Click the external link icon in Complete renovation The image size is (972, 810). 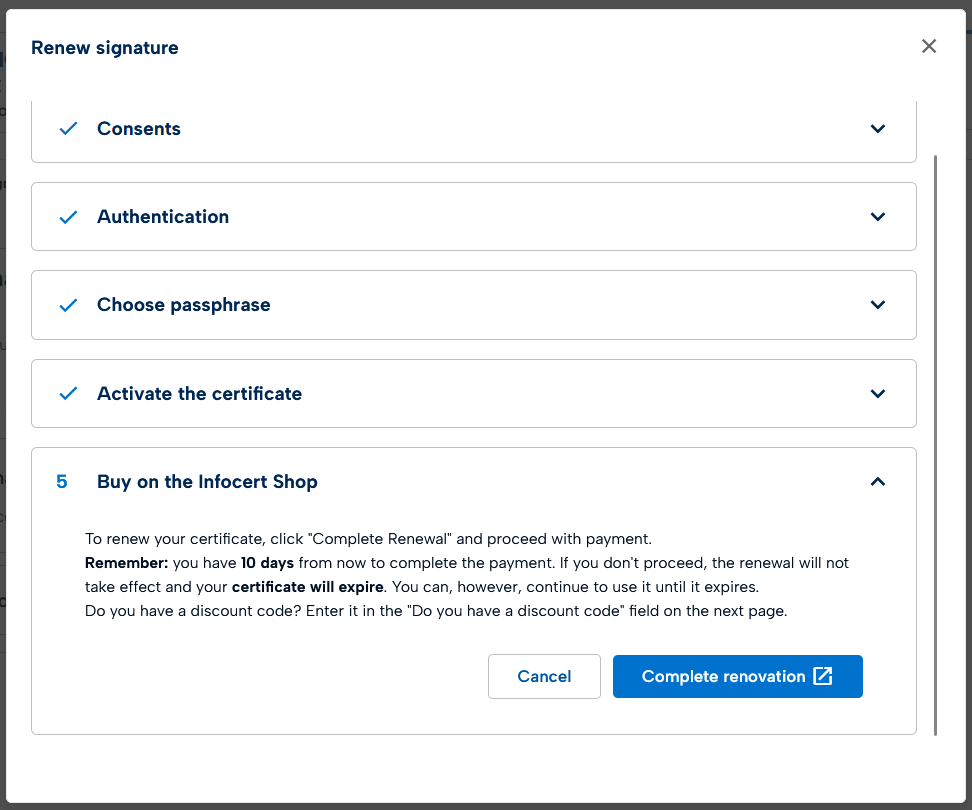pos(823,676)
